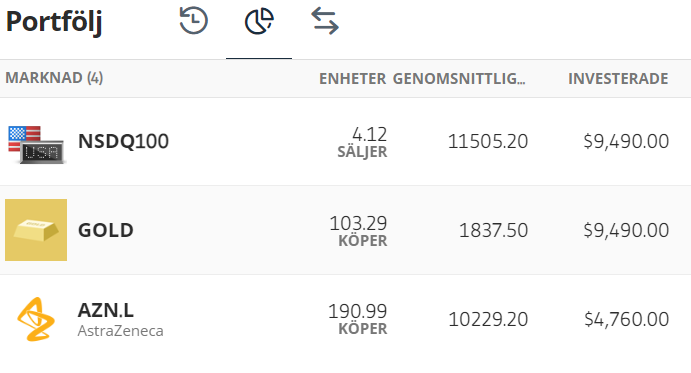Click AstraZeneca invested amount $4,760.00
Screen dimensions: 691x373
[x=627, y=319]
